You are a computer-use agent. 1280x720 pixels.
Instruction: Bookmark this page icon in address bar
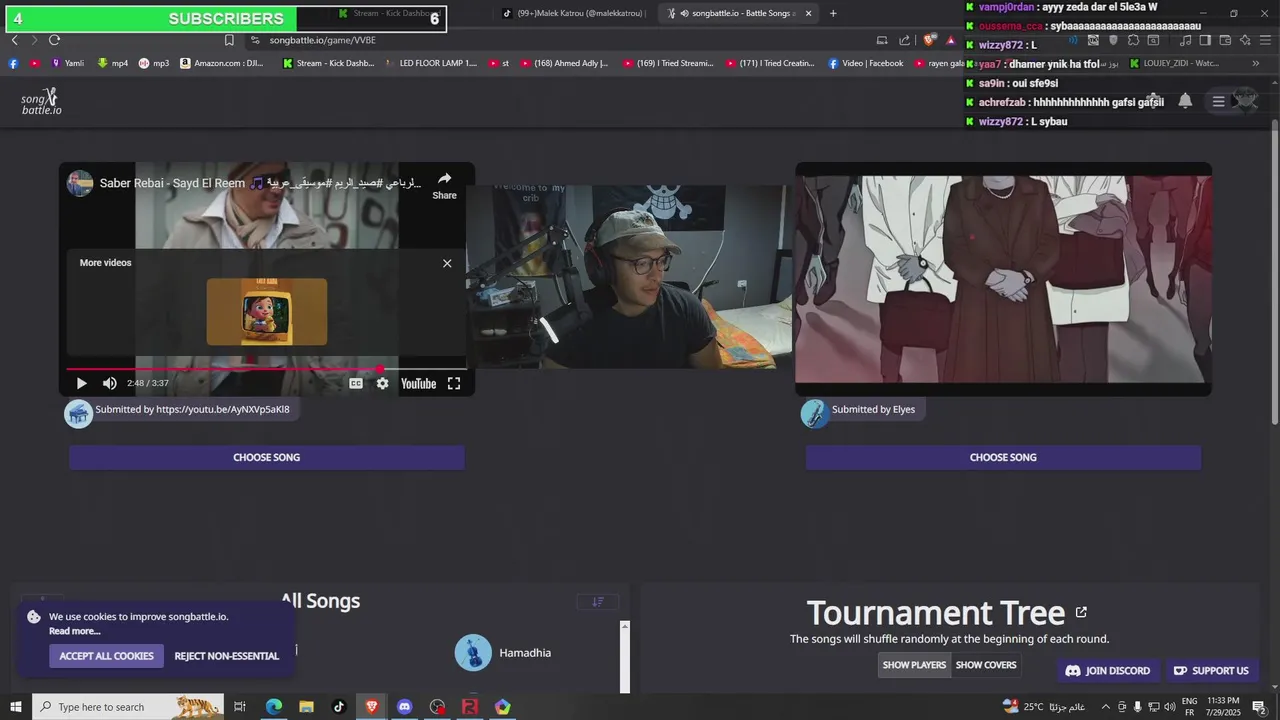point(229,40)
